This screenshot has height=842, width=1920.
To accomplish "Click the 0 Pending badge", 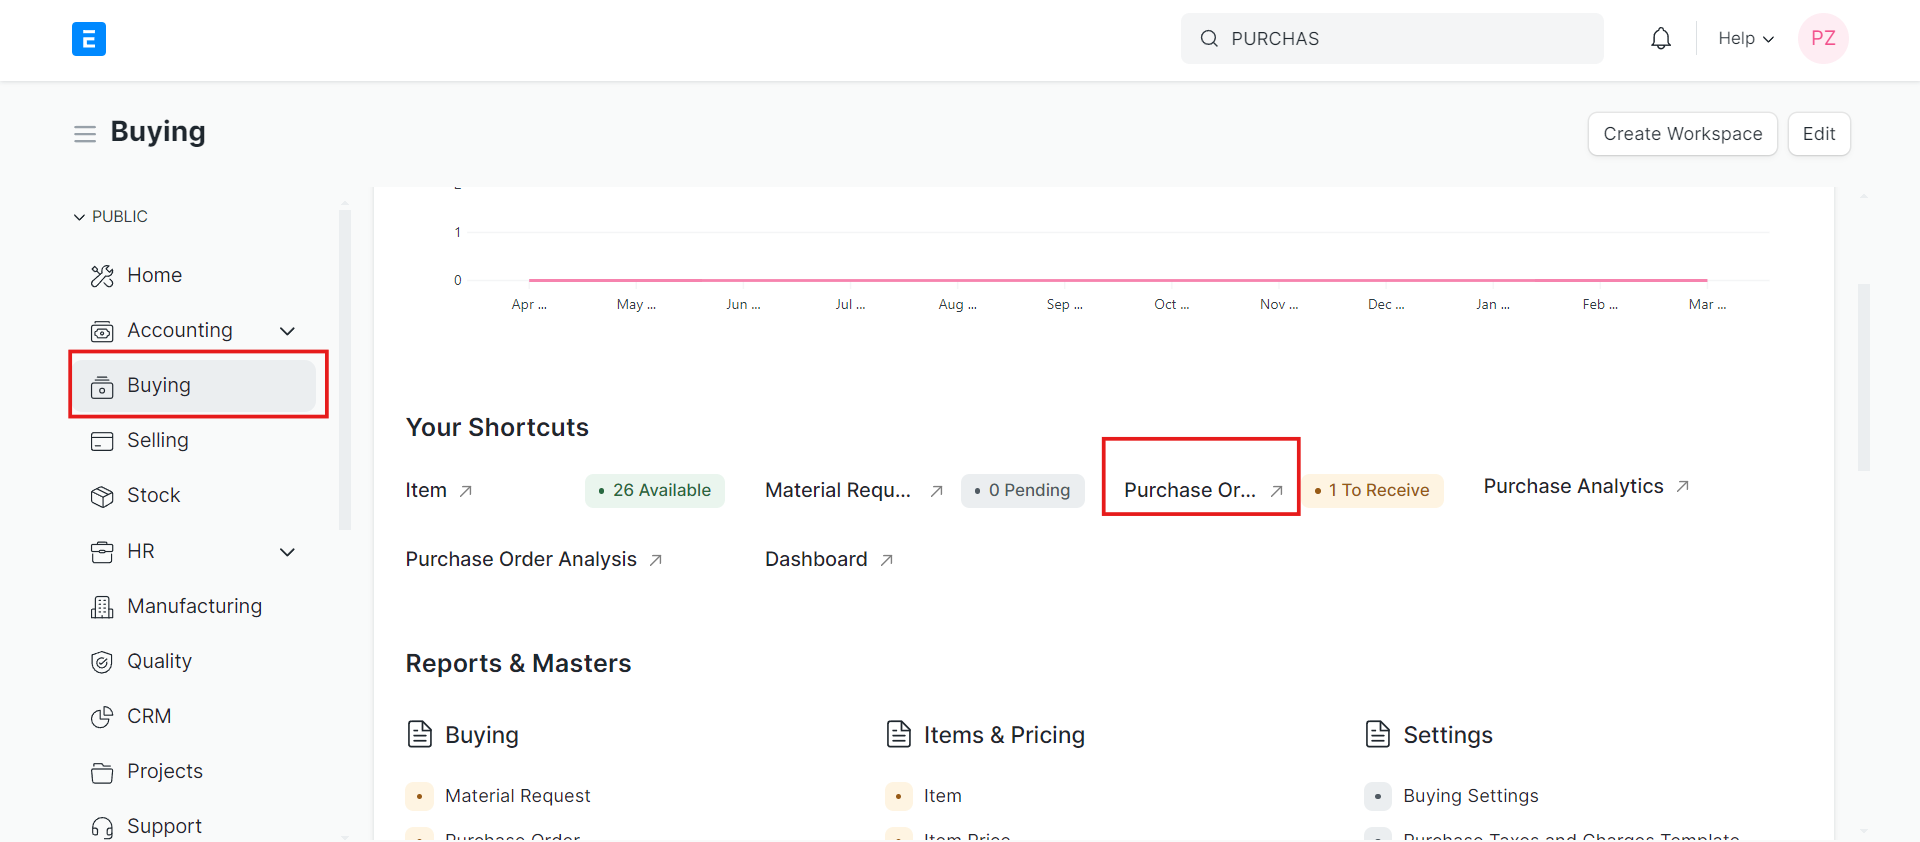I will click(x=1023, y=491).
